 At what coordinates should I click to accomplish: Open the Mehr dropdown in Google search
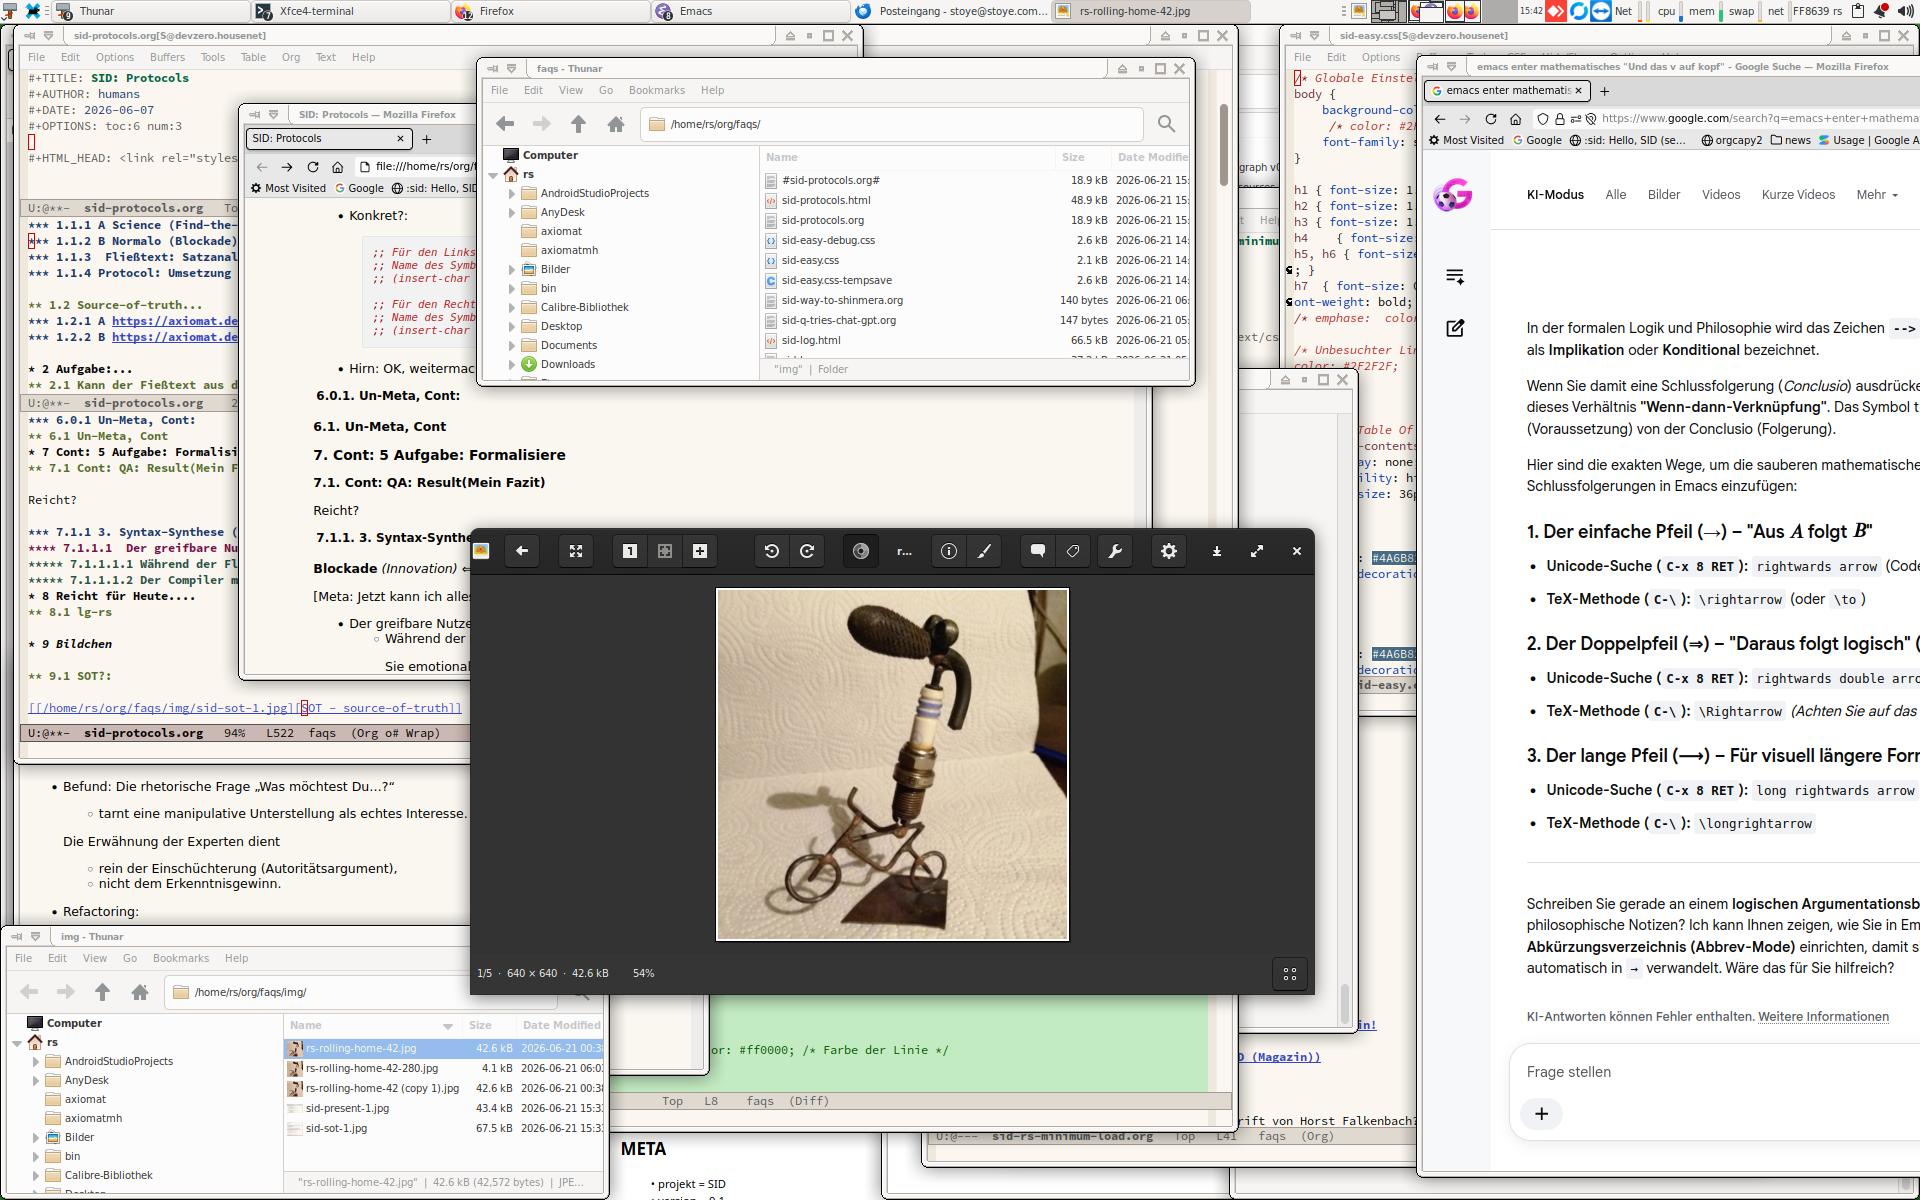click(x=1876, y=195)
